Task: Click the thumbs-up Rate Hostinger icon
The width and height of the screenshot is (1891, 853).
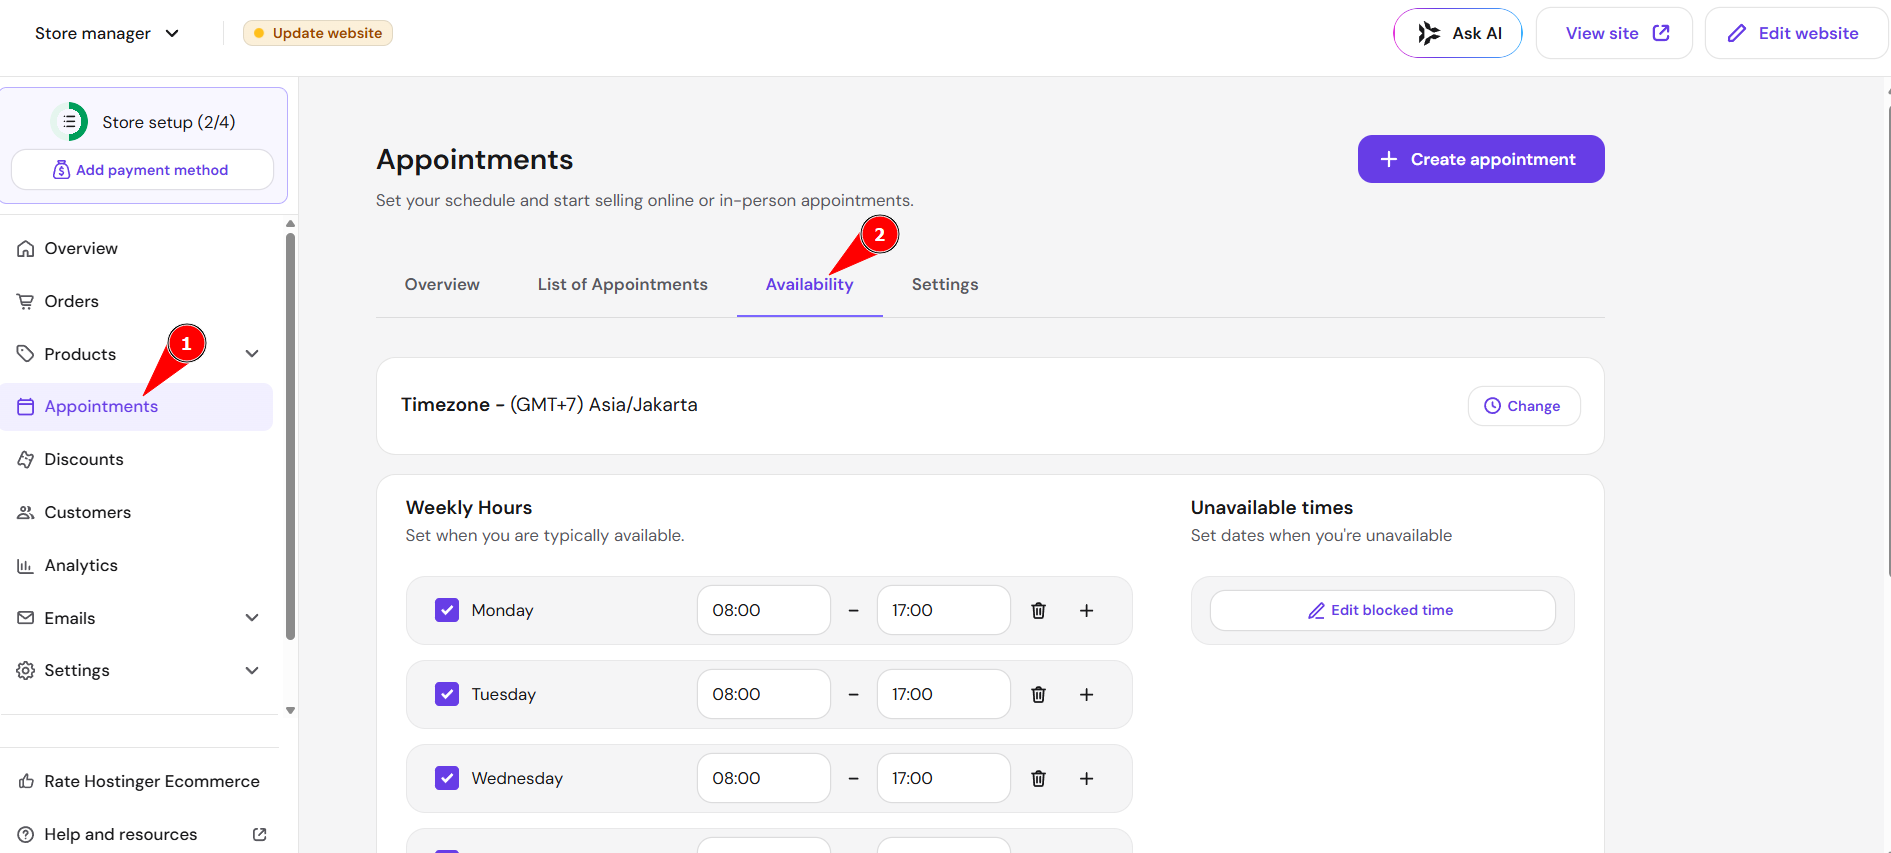Action: (x=26, y=782)
